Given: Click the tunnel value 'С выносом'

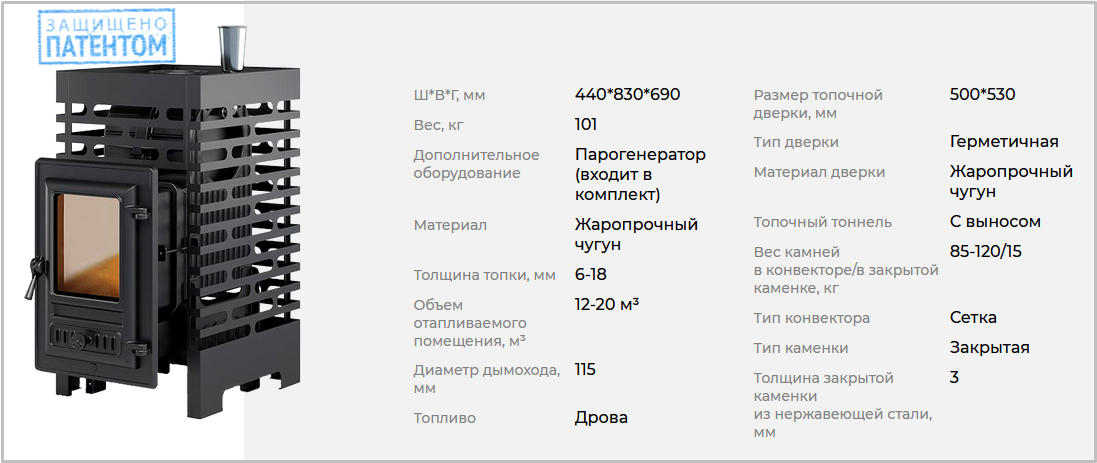Looking at the screenshot, I should 996,222.
